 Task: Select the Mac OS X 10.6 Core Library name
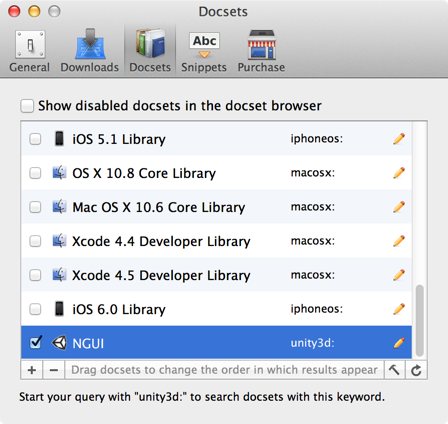tap(159, 207)
